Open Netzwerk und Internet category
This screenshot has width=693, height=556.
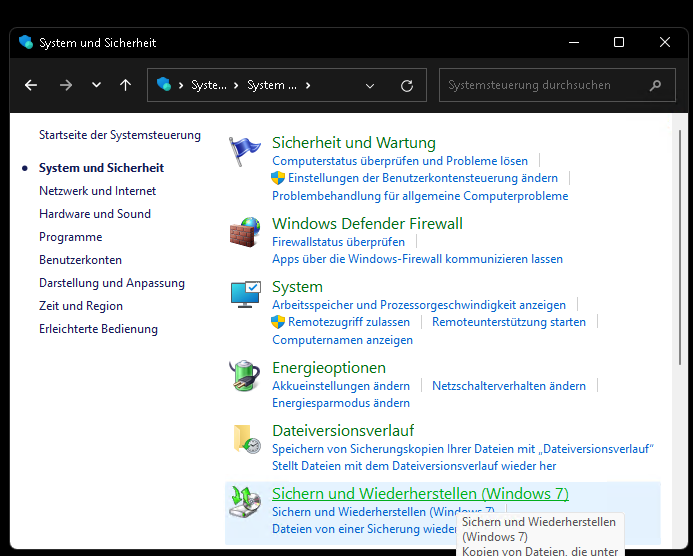[98, 191]
